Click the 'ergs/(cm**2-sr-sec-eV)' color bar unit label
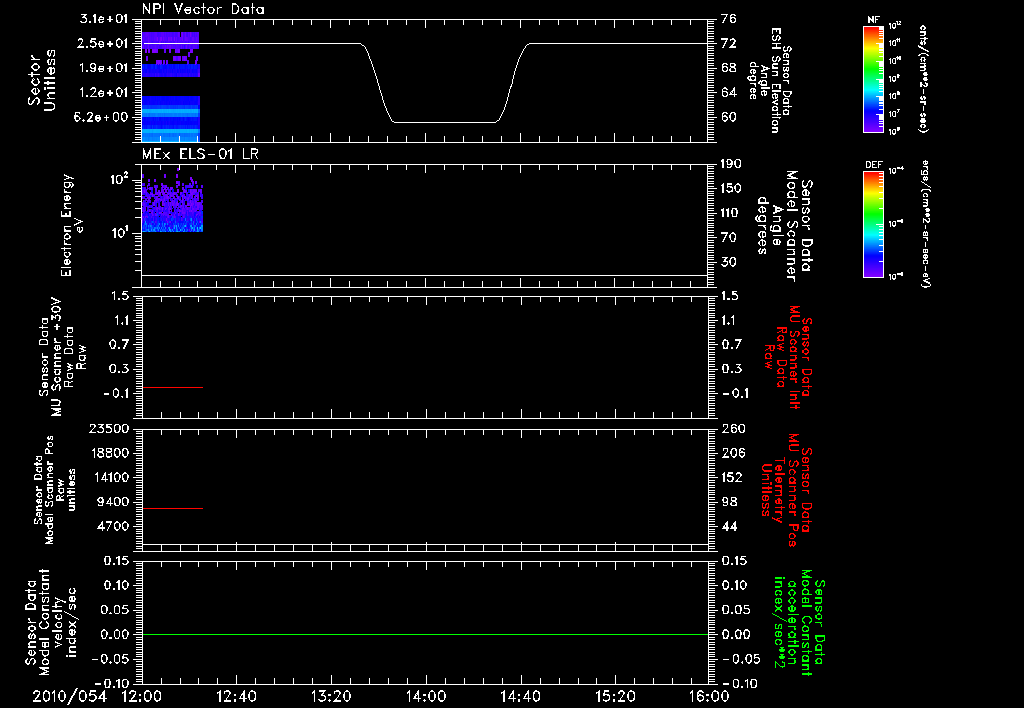Image resolution: width=1024 pixels, height=708 pixels. pos(925,224)
